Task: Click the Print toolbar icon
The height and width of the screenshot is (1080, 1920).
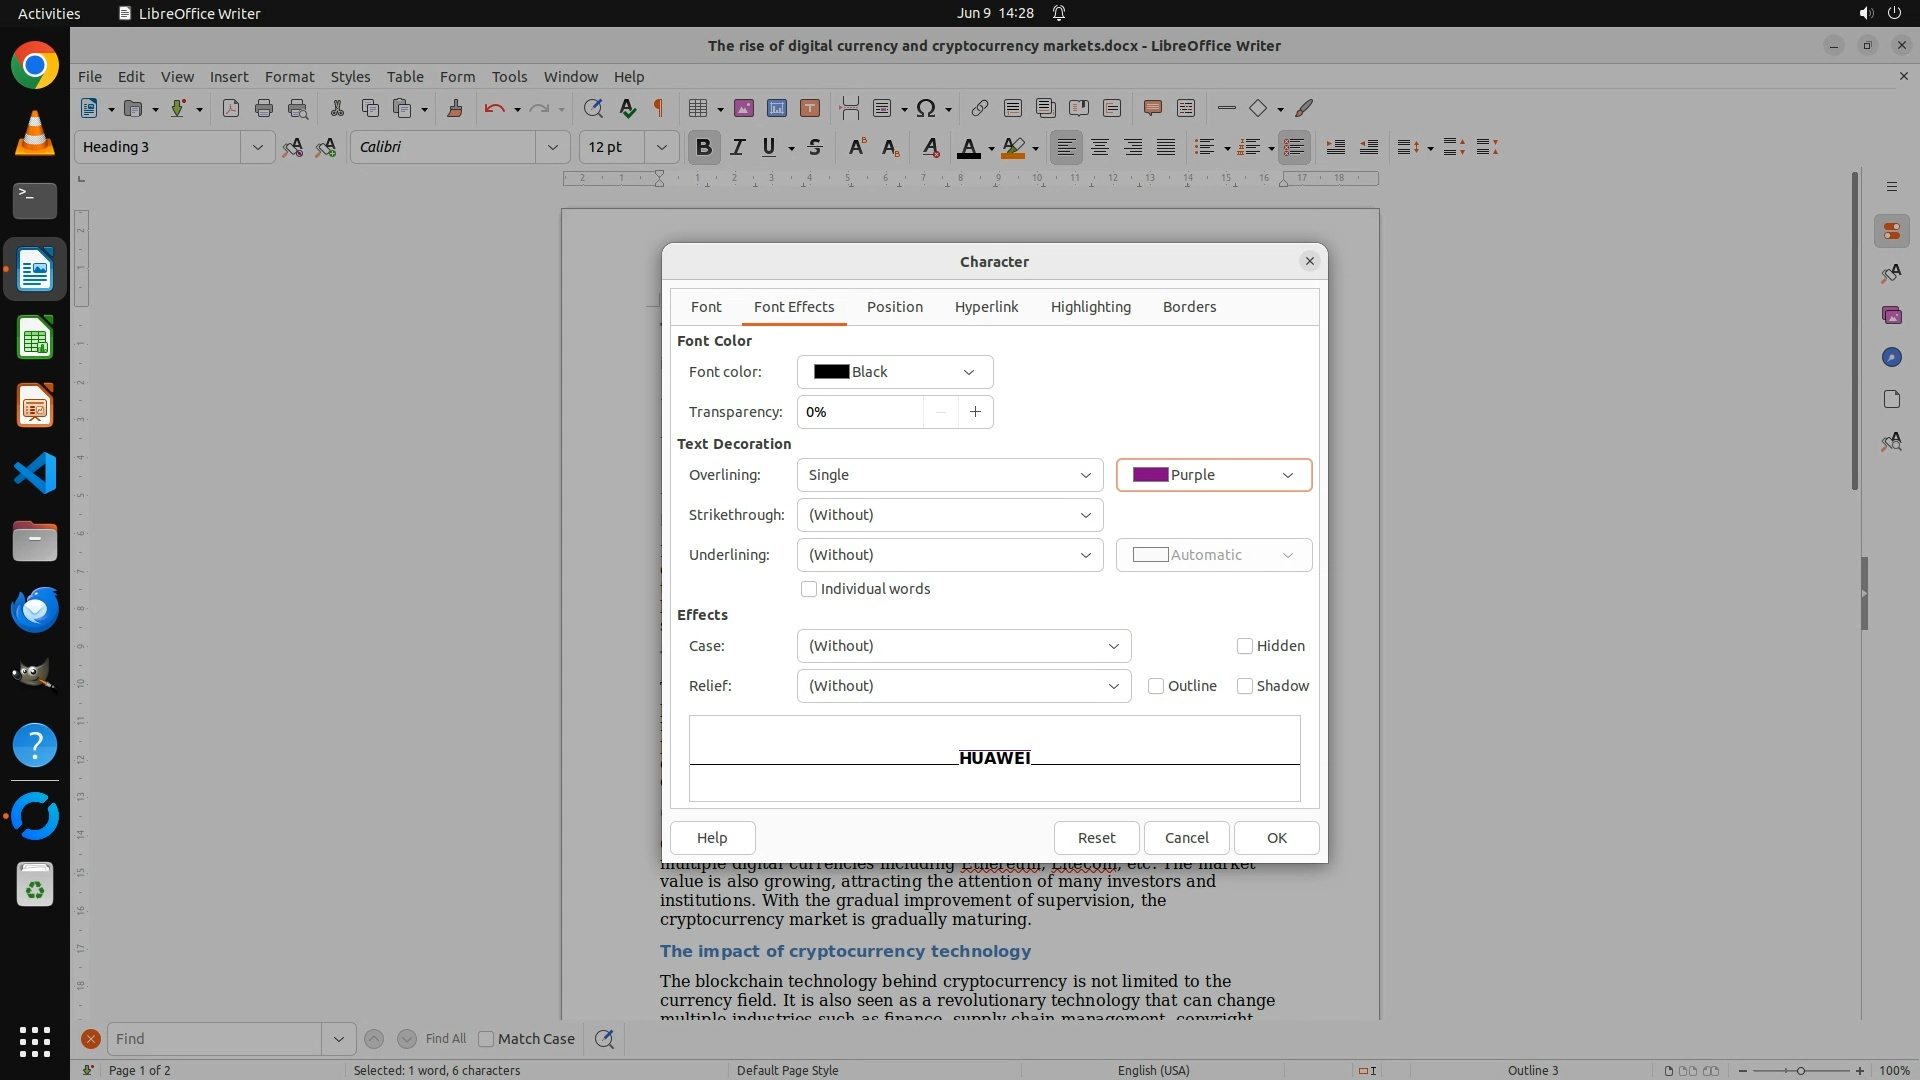Action: pos(264,108)
